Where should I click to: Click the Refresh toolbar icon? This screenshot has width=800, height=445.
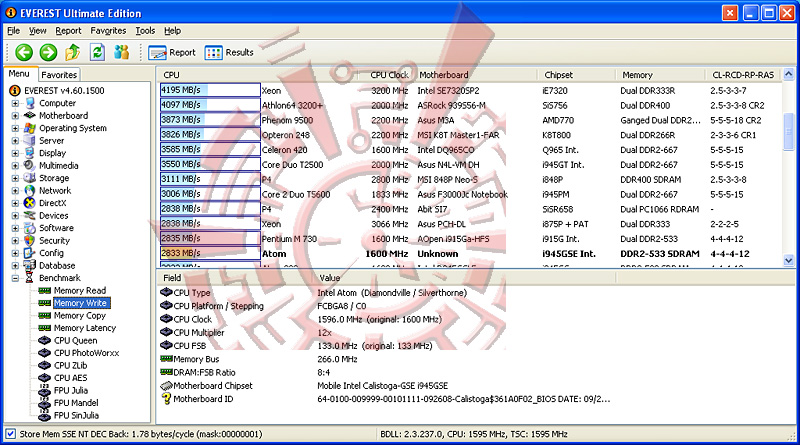97,52
